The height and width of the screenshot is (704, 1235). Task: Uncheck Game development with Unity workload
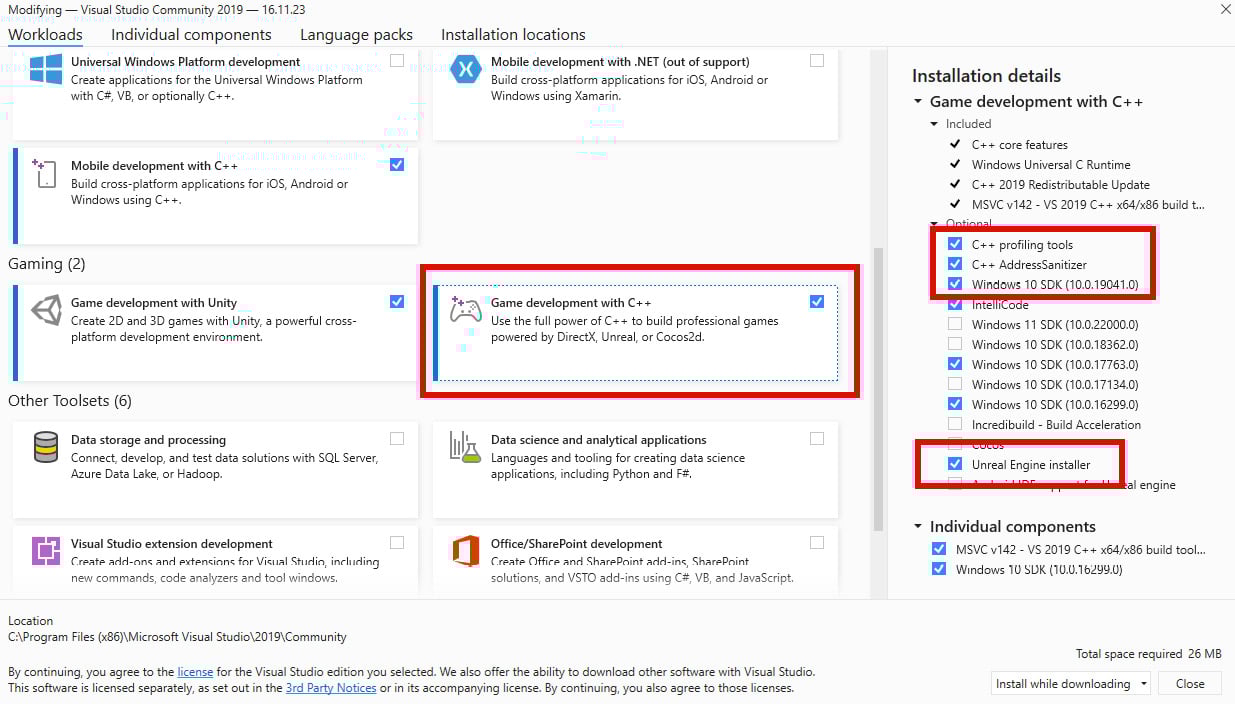[397, 301]
